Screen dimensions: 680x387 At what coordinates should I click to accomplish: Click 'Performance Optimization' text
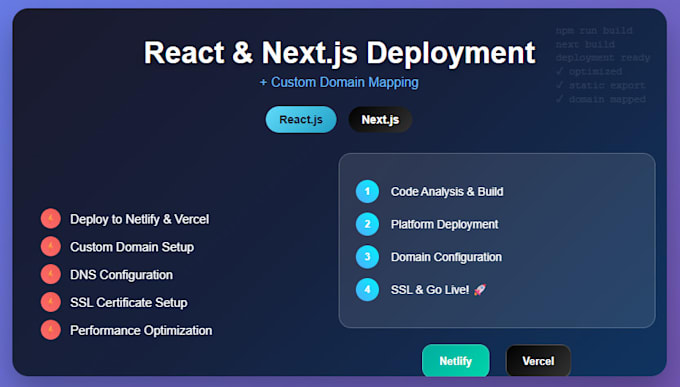141,331
